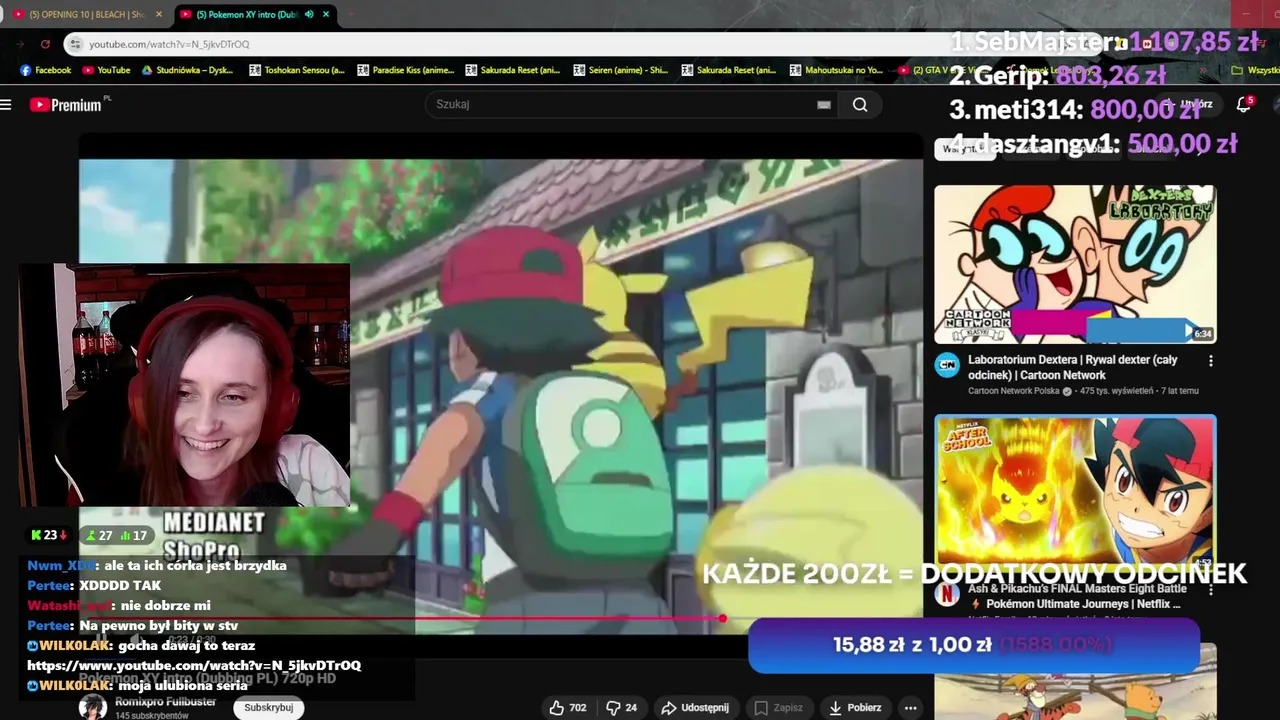Open the Studniówka Drive bookmark
Viewport: 1280px width, 720px height.
click(187, 70)
